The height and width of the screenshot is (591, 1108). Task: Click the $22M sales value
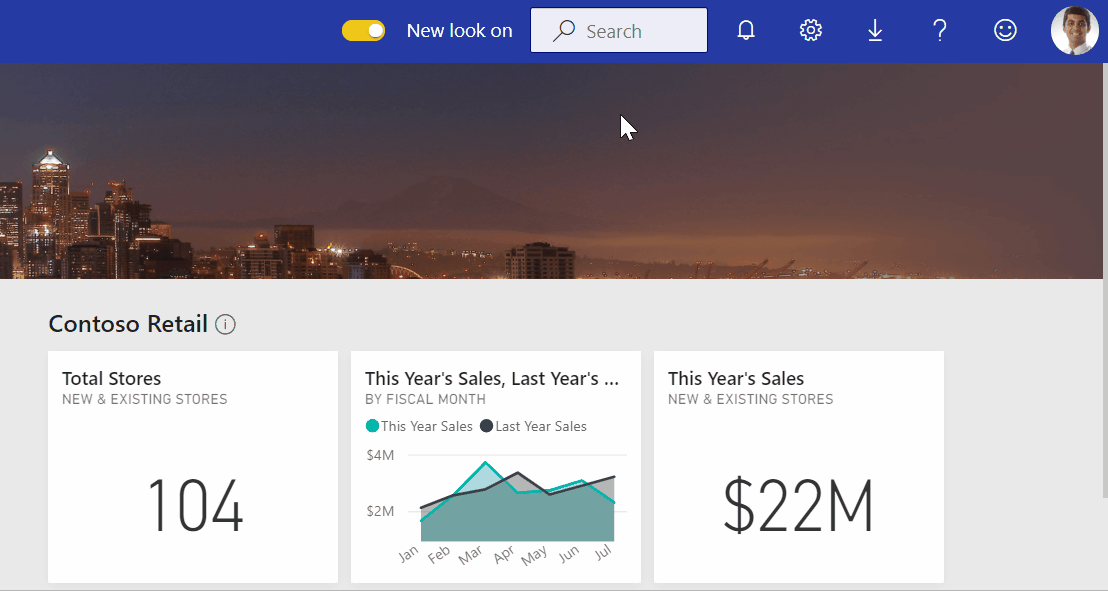pyautogui.click(x=798, y=507)
